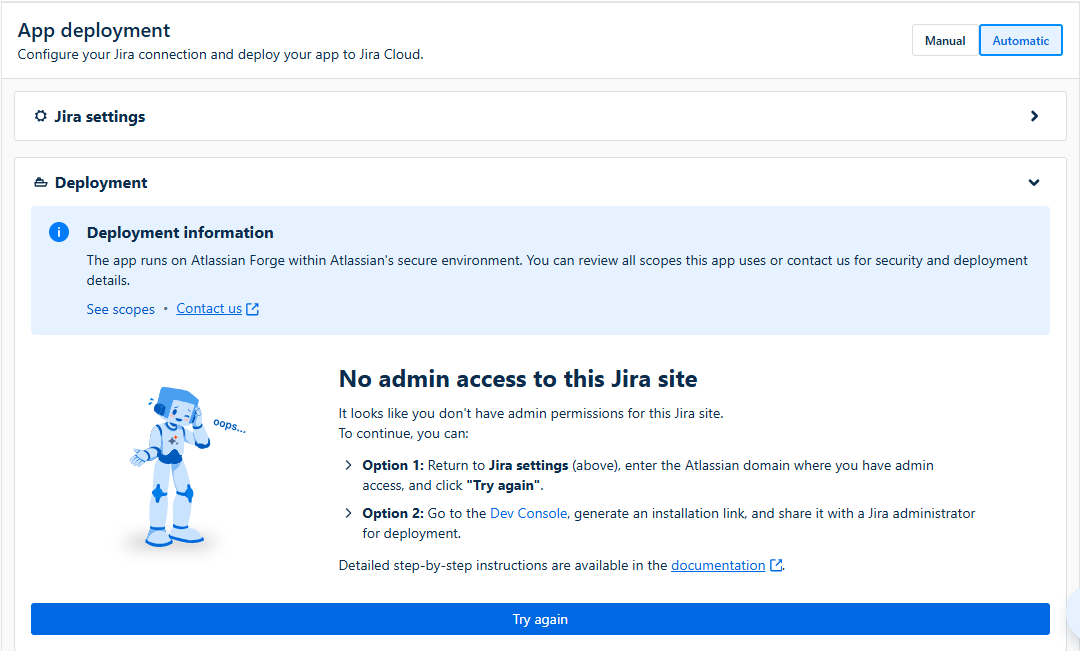
Task: Expand the Option 1 disclosure arrow
Action: (x=348, y=466)
